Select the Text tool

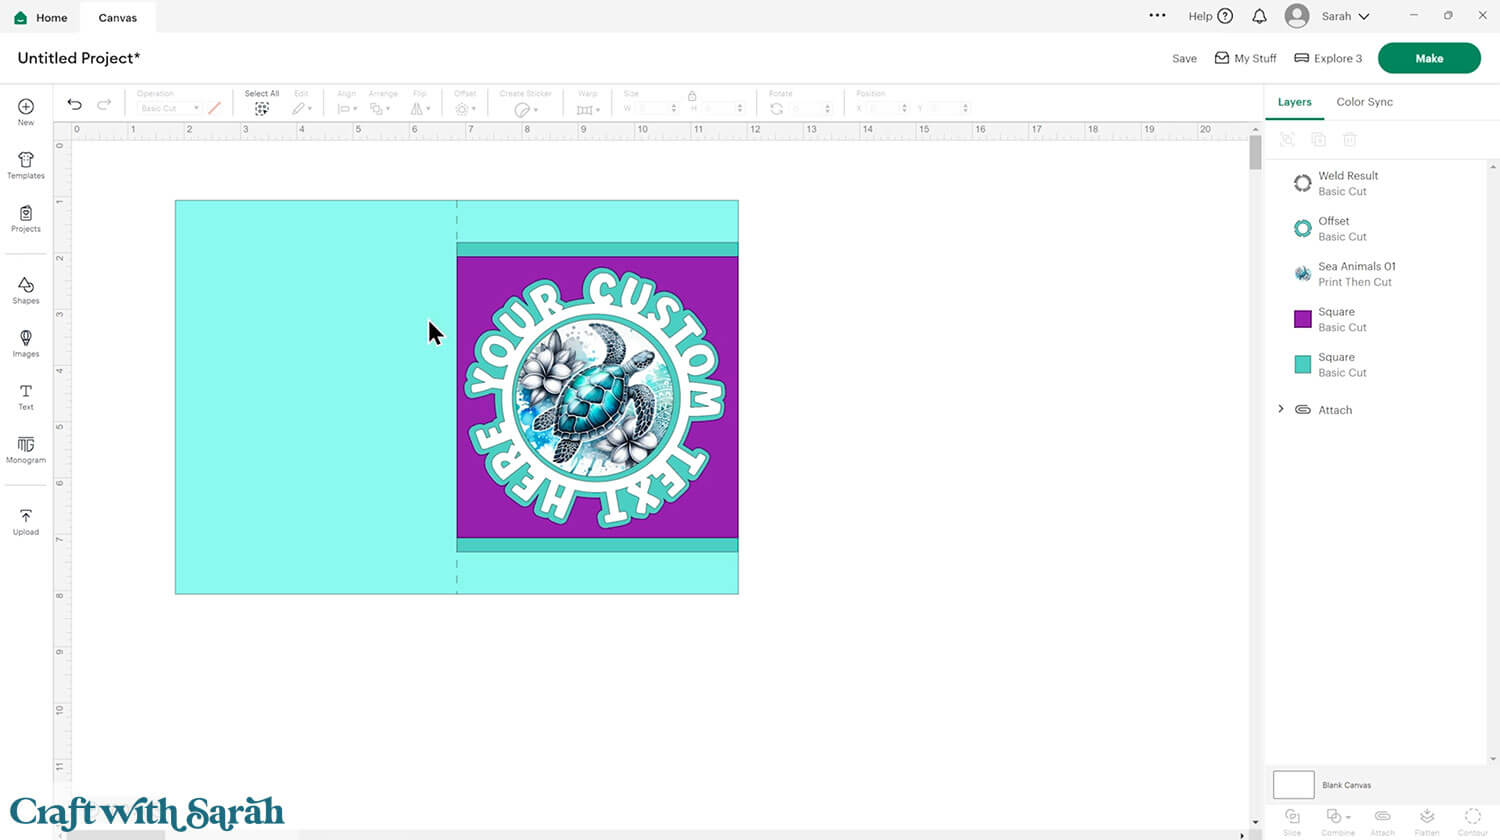(26, 396)
